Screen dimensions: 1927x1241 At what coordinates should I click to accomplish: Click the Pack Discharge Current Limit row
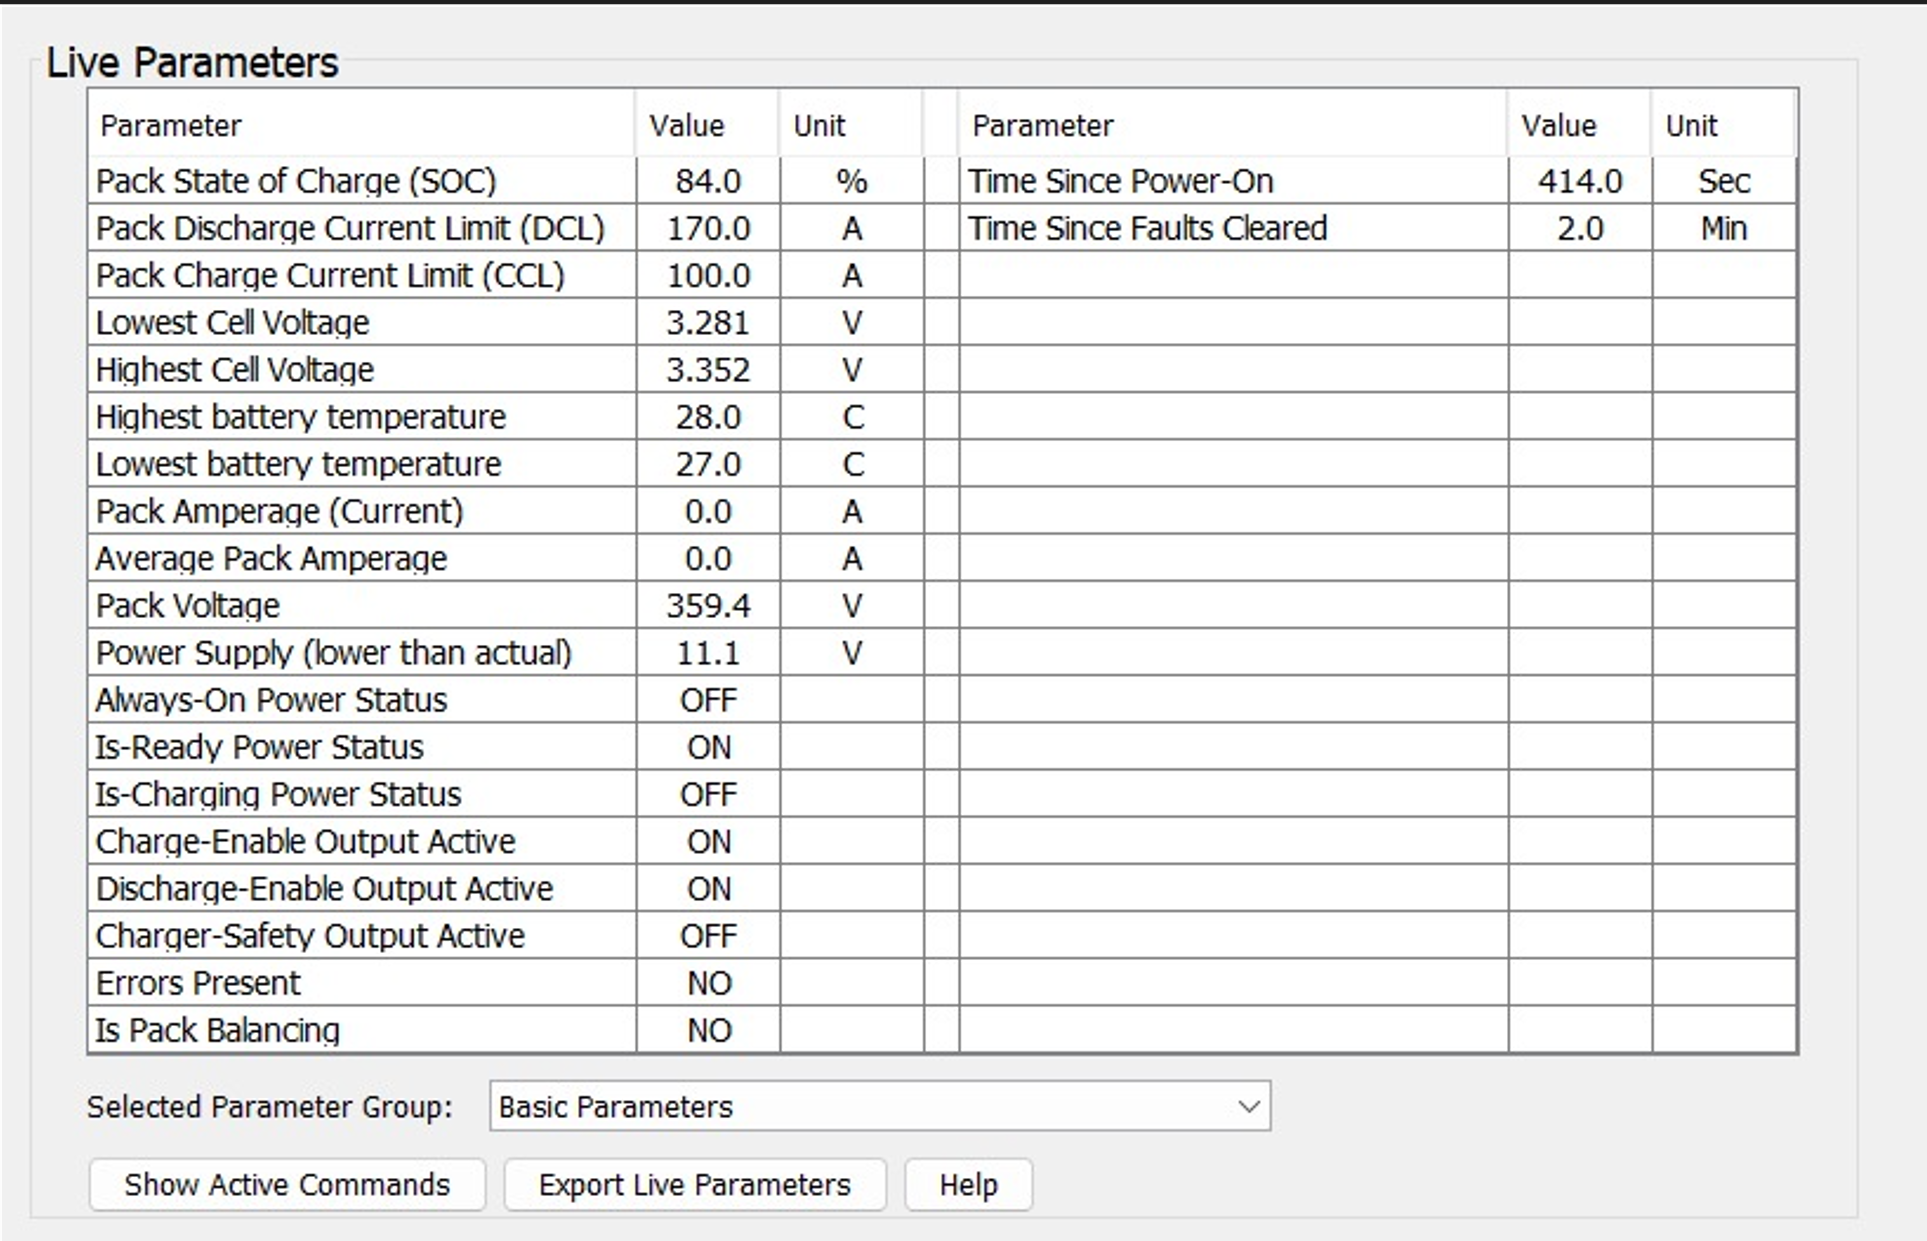(x=350, y=228)
